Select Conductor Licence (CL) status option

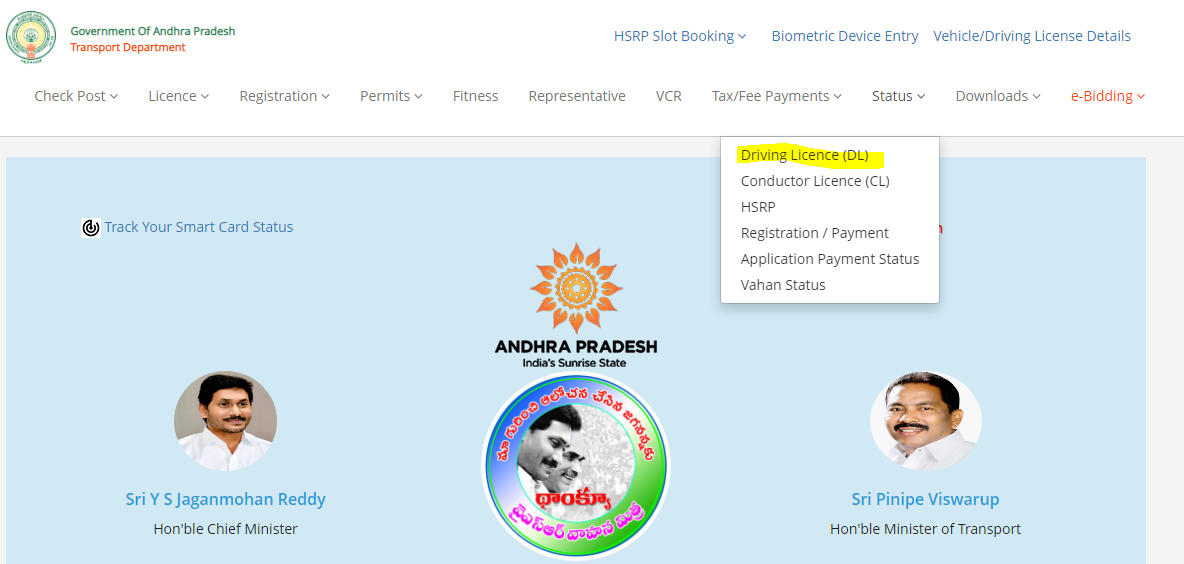[815, 181]
